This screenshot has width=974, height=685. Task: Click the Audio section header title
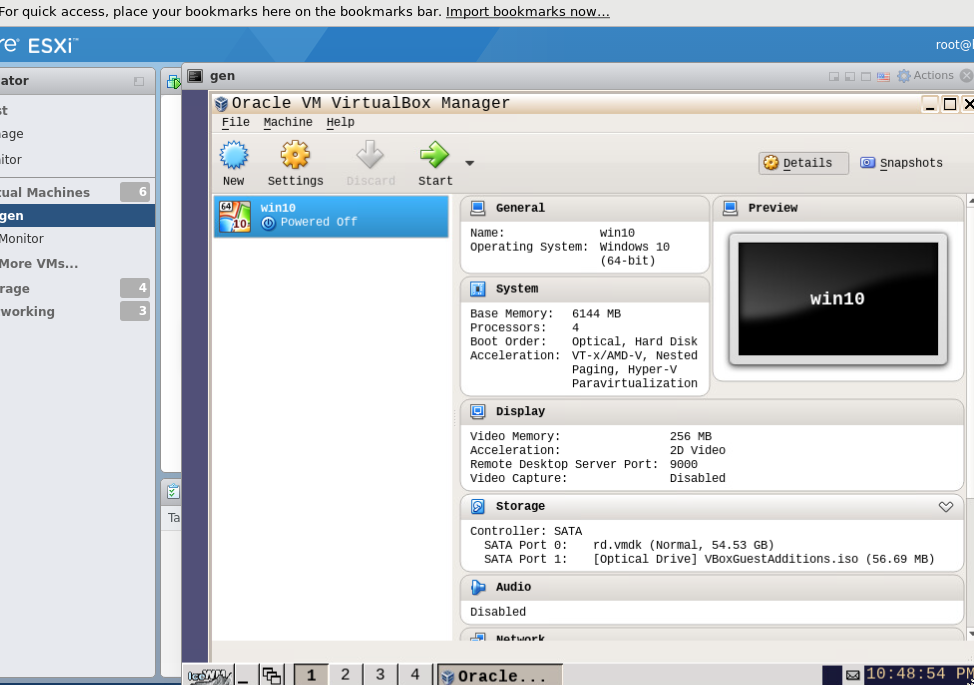pyautogui.click(x=513, y=587)
